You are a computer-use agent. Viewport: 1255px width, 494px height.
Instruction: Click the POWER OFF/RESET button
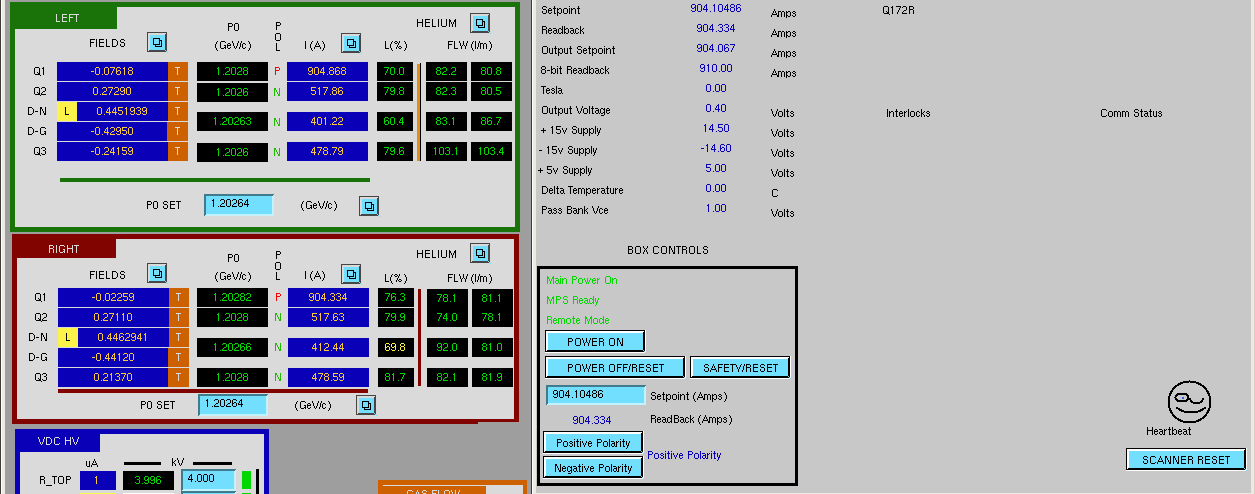pyautogui.click(x=615, y=368)
